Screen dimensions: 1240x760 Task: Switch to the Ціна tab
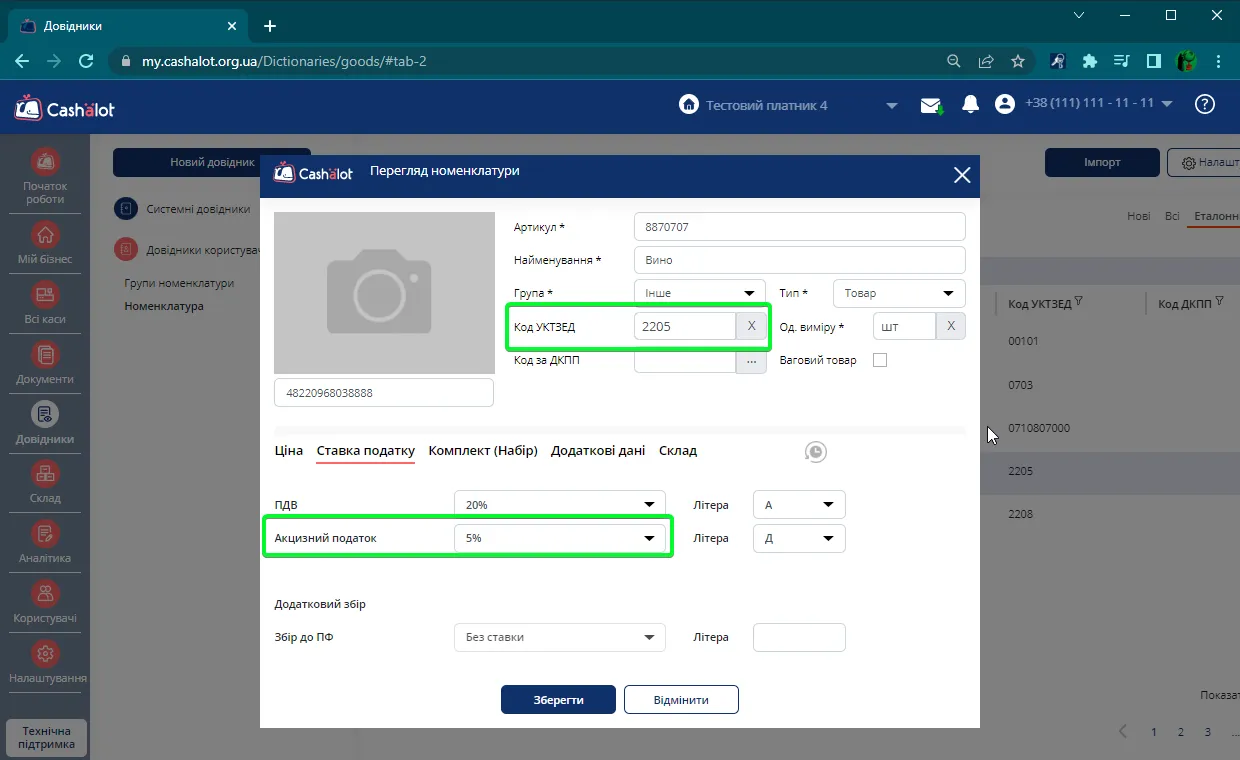click(x=289, y=451)
